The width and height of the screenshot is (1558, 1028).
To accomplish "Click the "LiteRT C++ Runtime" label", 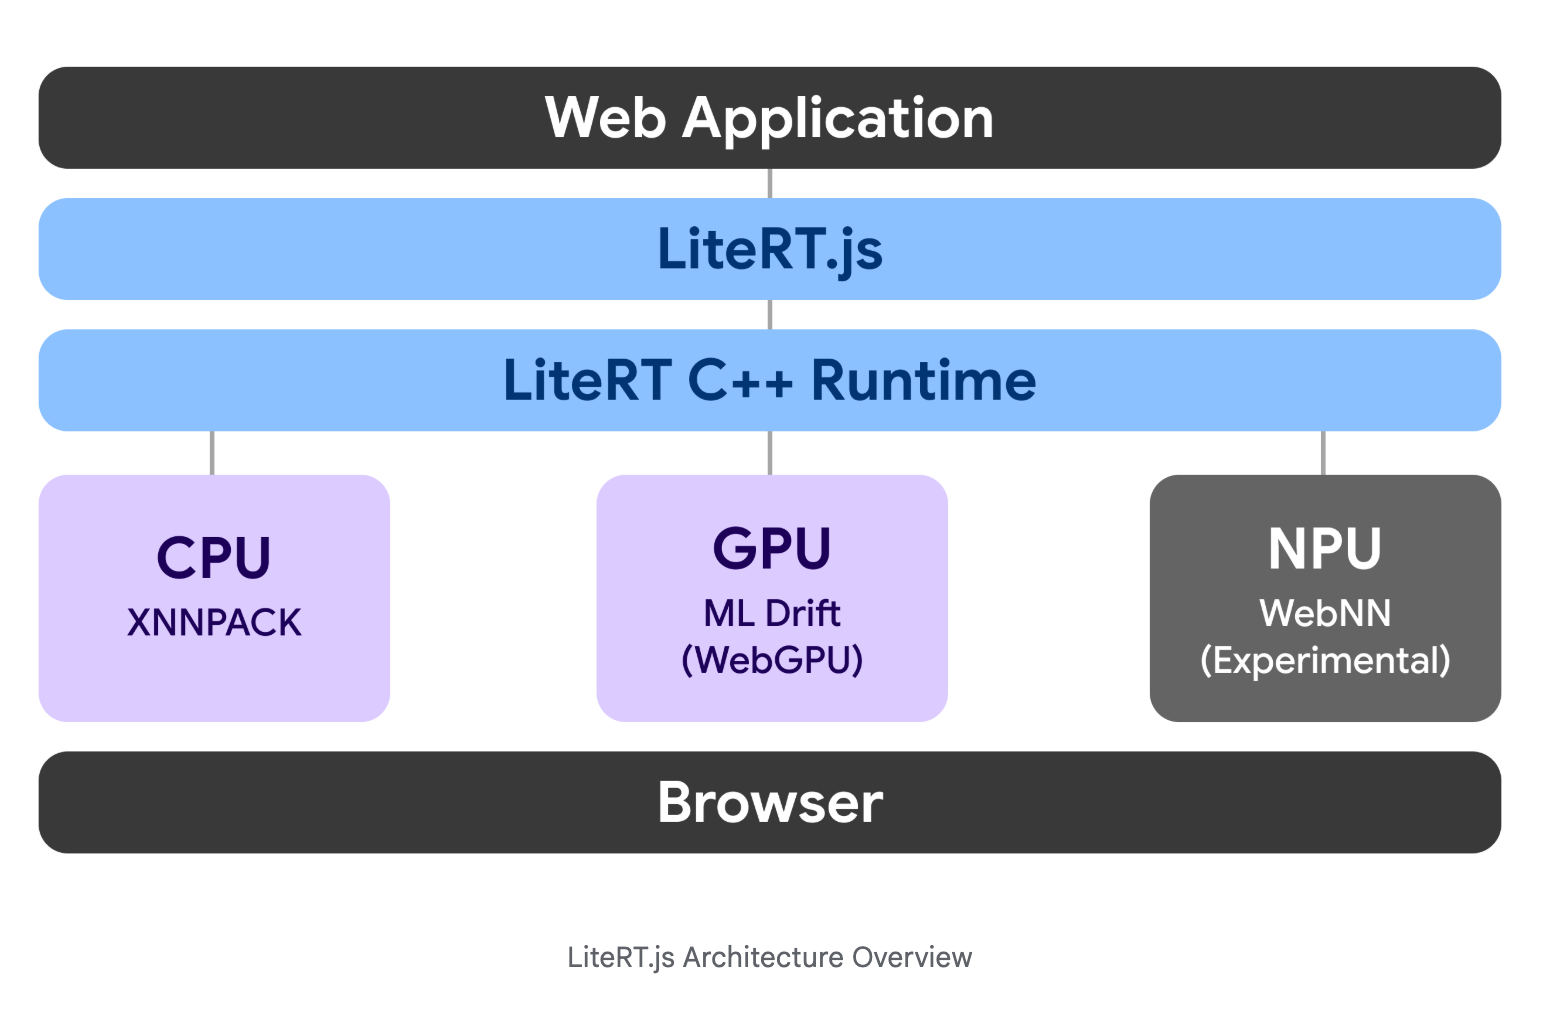I will pos(769,380).
